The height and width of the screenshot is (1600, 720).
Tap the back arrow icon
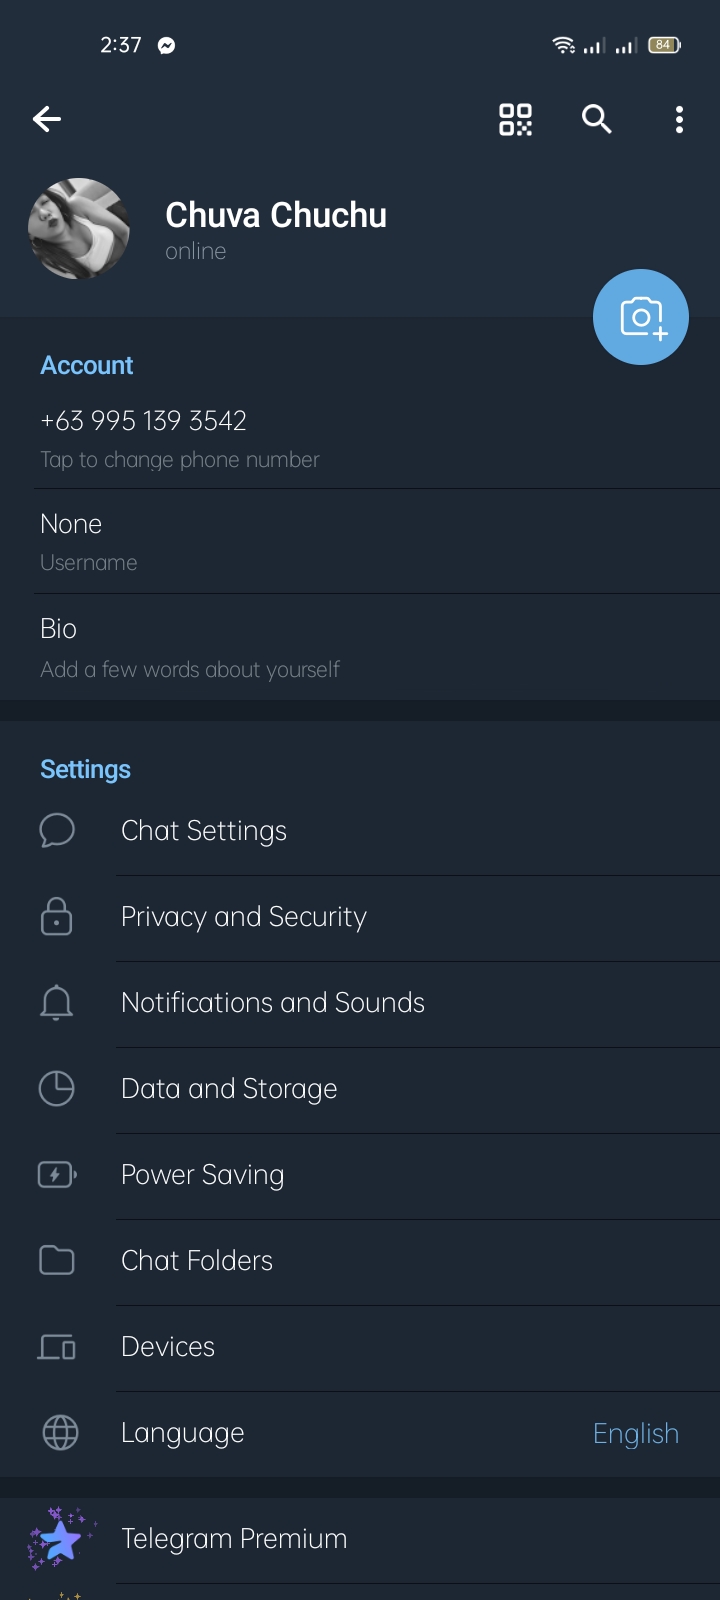pyautogui.click(x=47, y=120)
